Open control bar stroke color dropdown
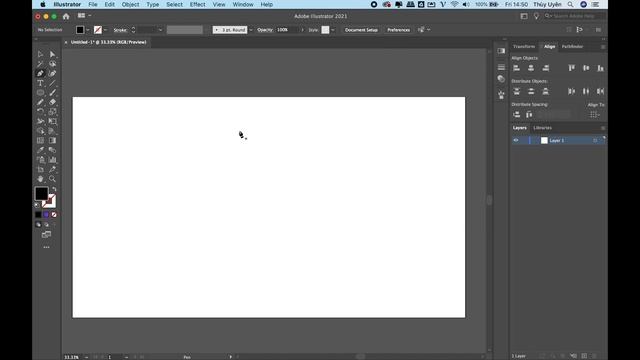Screen dimensions: 640x360 [106, 30]
